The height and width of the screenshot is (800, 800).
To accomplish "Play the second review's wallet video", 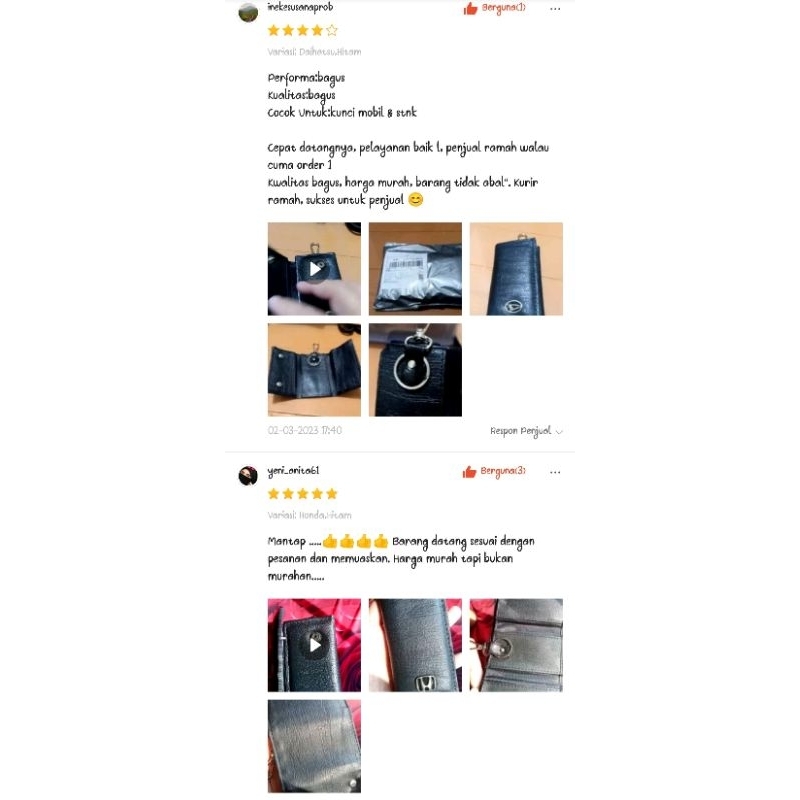I will (314, 645).
